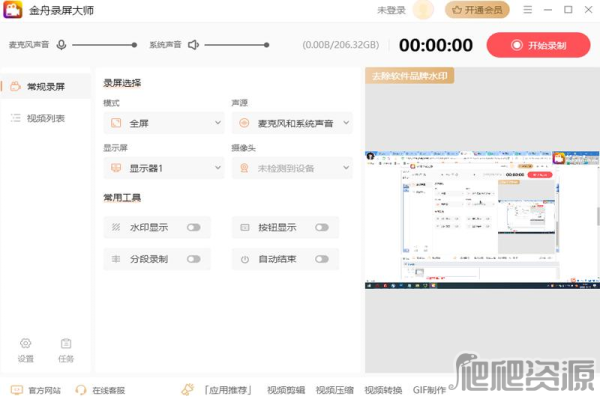The image size is (600, 399).
Task: Click the 摄像头 webcam icon
Action: pos(244,168)
